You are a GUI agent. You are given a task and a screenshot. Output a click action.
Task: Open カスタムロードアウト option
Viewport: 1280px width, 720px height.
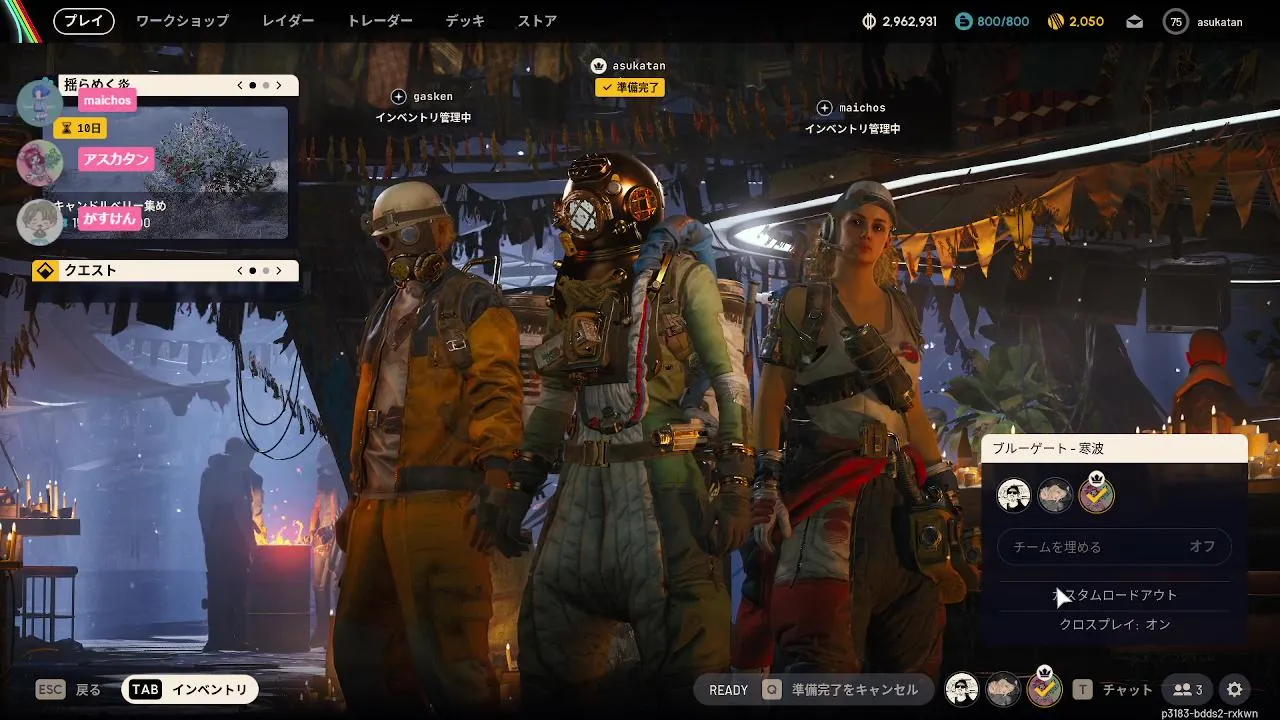(x=1114, y=595)
